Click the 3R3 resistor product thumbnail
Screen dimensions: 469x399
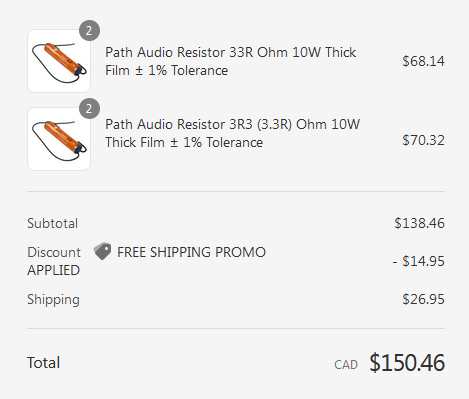(59, 139)
